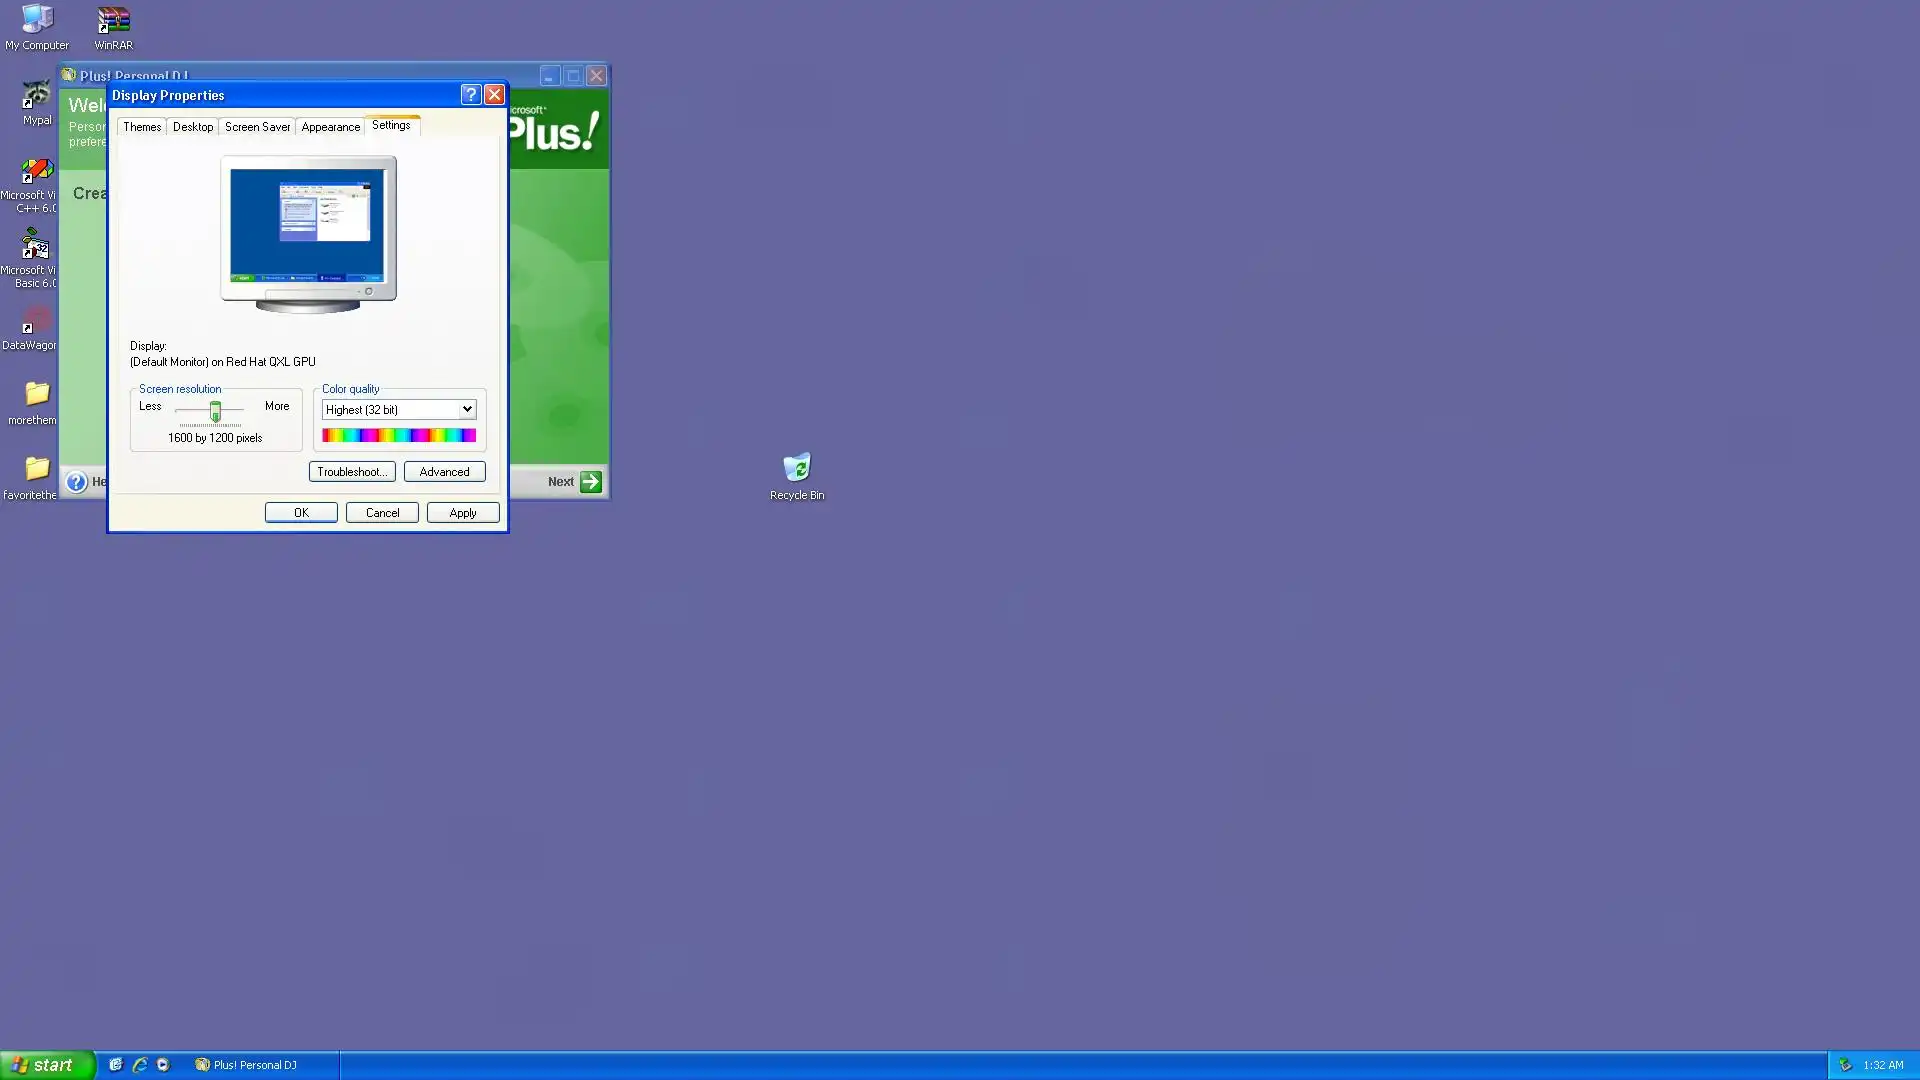Click the Apply button
The width and height of the screenshot is (1920, 1080).
[x=462, y=513]
